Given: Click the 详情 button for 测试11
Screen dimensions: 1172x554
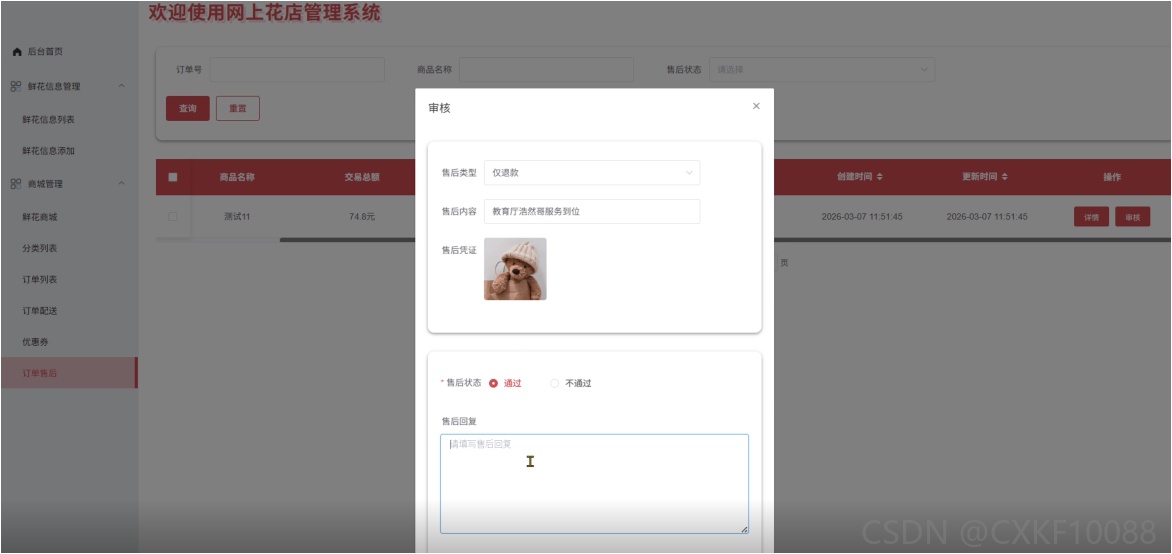Looking at the screenshot, I should pos(1091,217).
